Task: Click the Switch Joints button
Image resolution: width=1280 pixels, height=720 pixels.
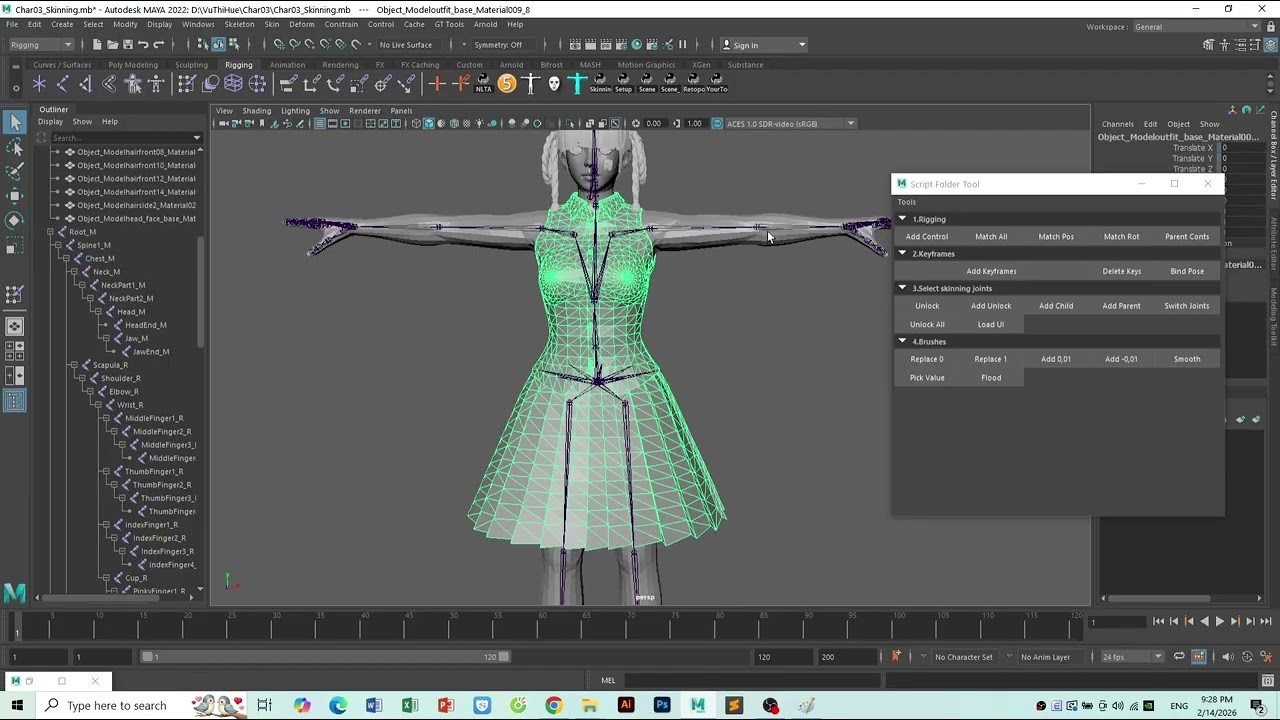Action: coord(1187,306)
